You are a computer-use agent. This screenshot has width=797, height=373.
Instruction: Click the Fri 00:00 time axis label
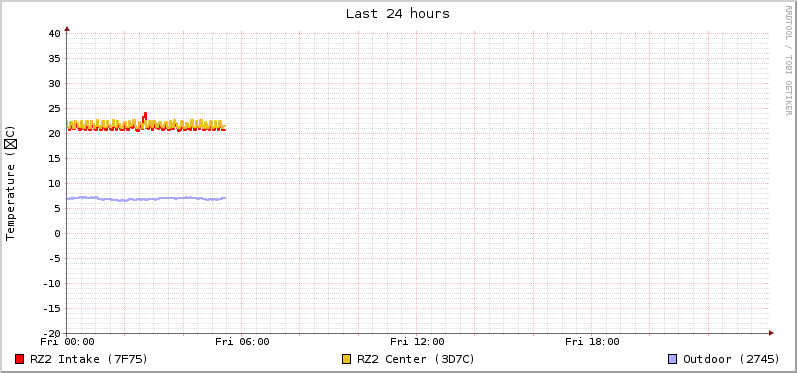(67, 342)
